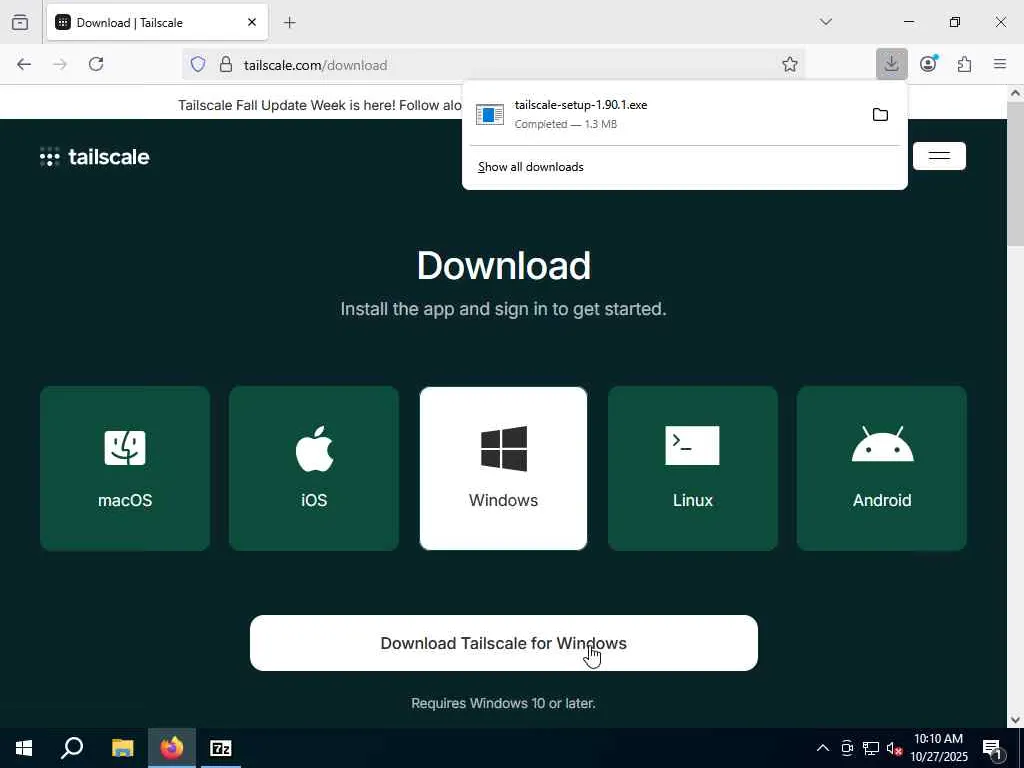Click the Fall Update Week banner text

(320, 105)
